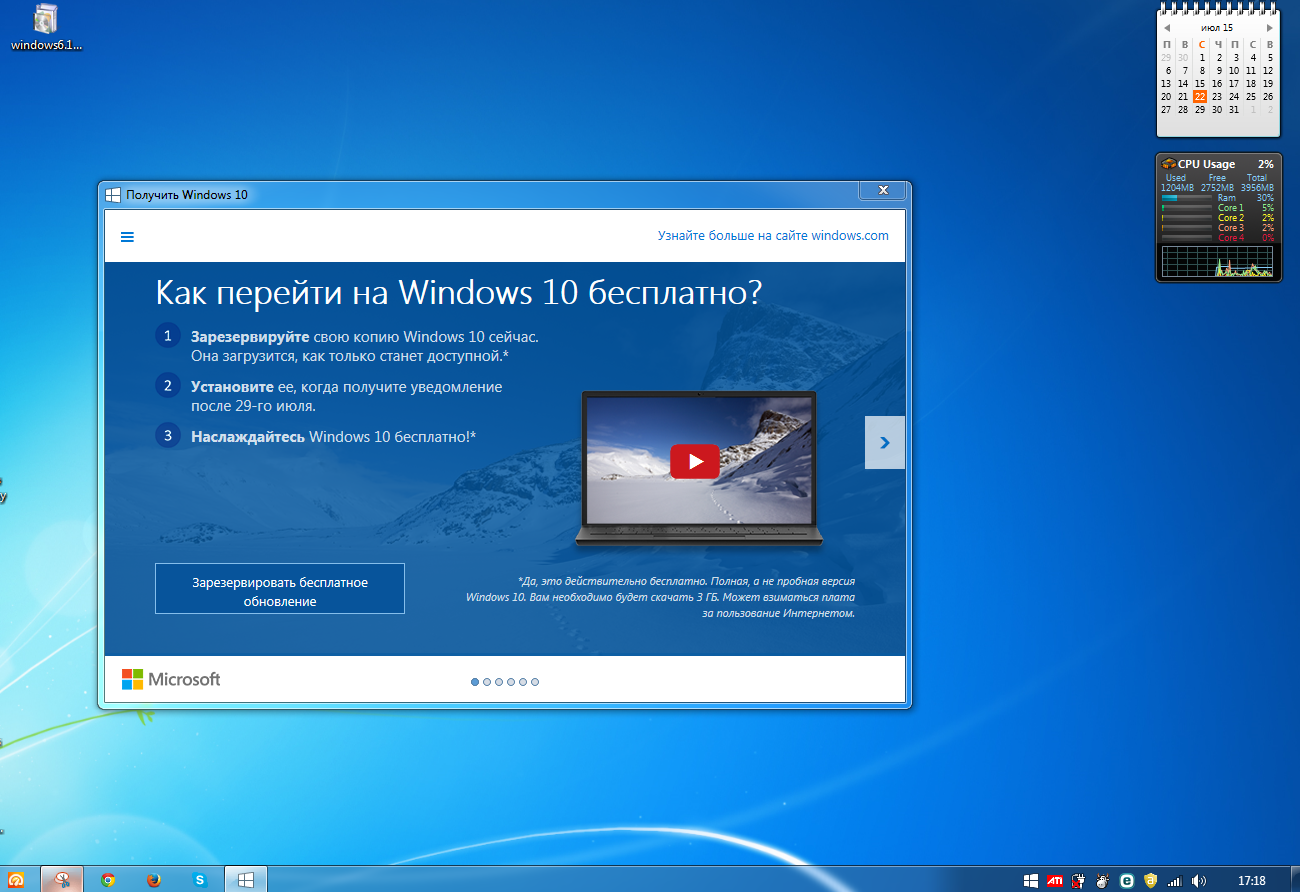Click step 3 number circle
Viewport: 1300px width, 892px height.
point(168,435)
